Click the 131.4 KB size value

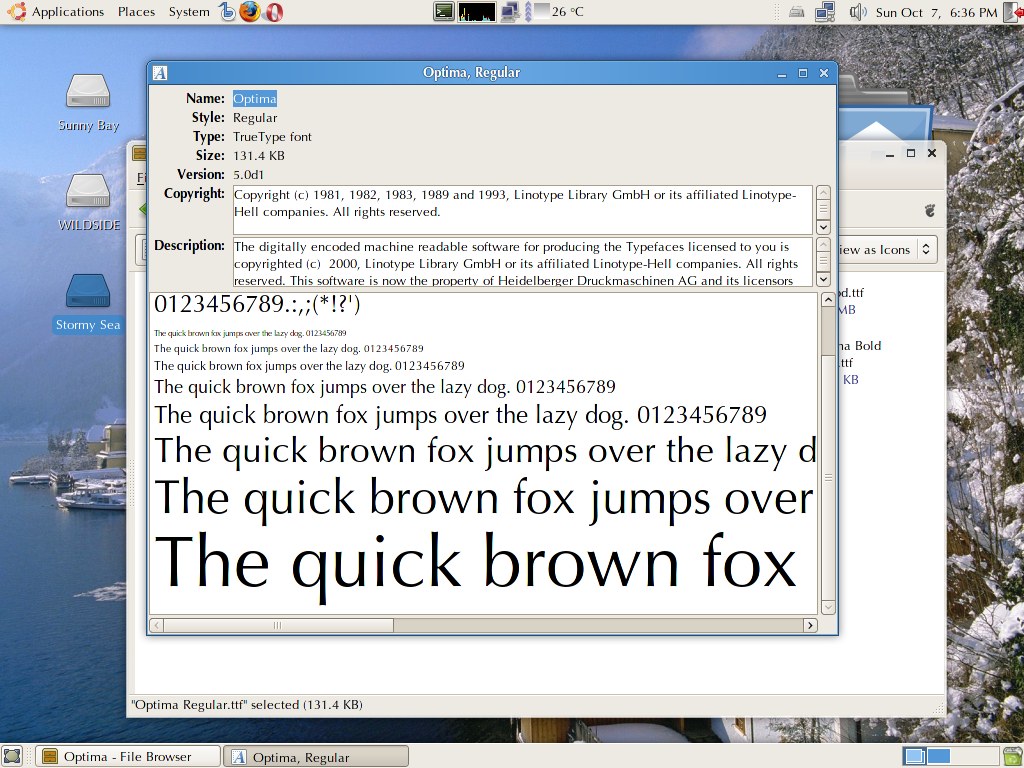[x=259, y=155]
